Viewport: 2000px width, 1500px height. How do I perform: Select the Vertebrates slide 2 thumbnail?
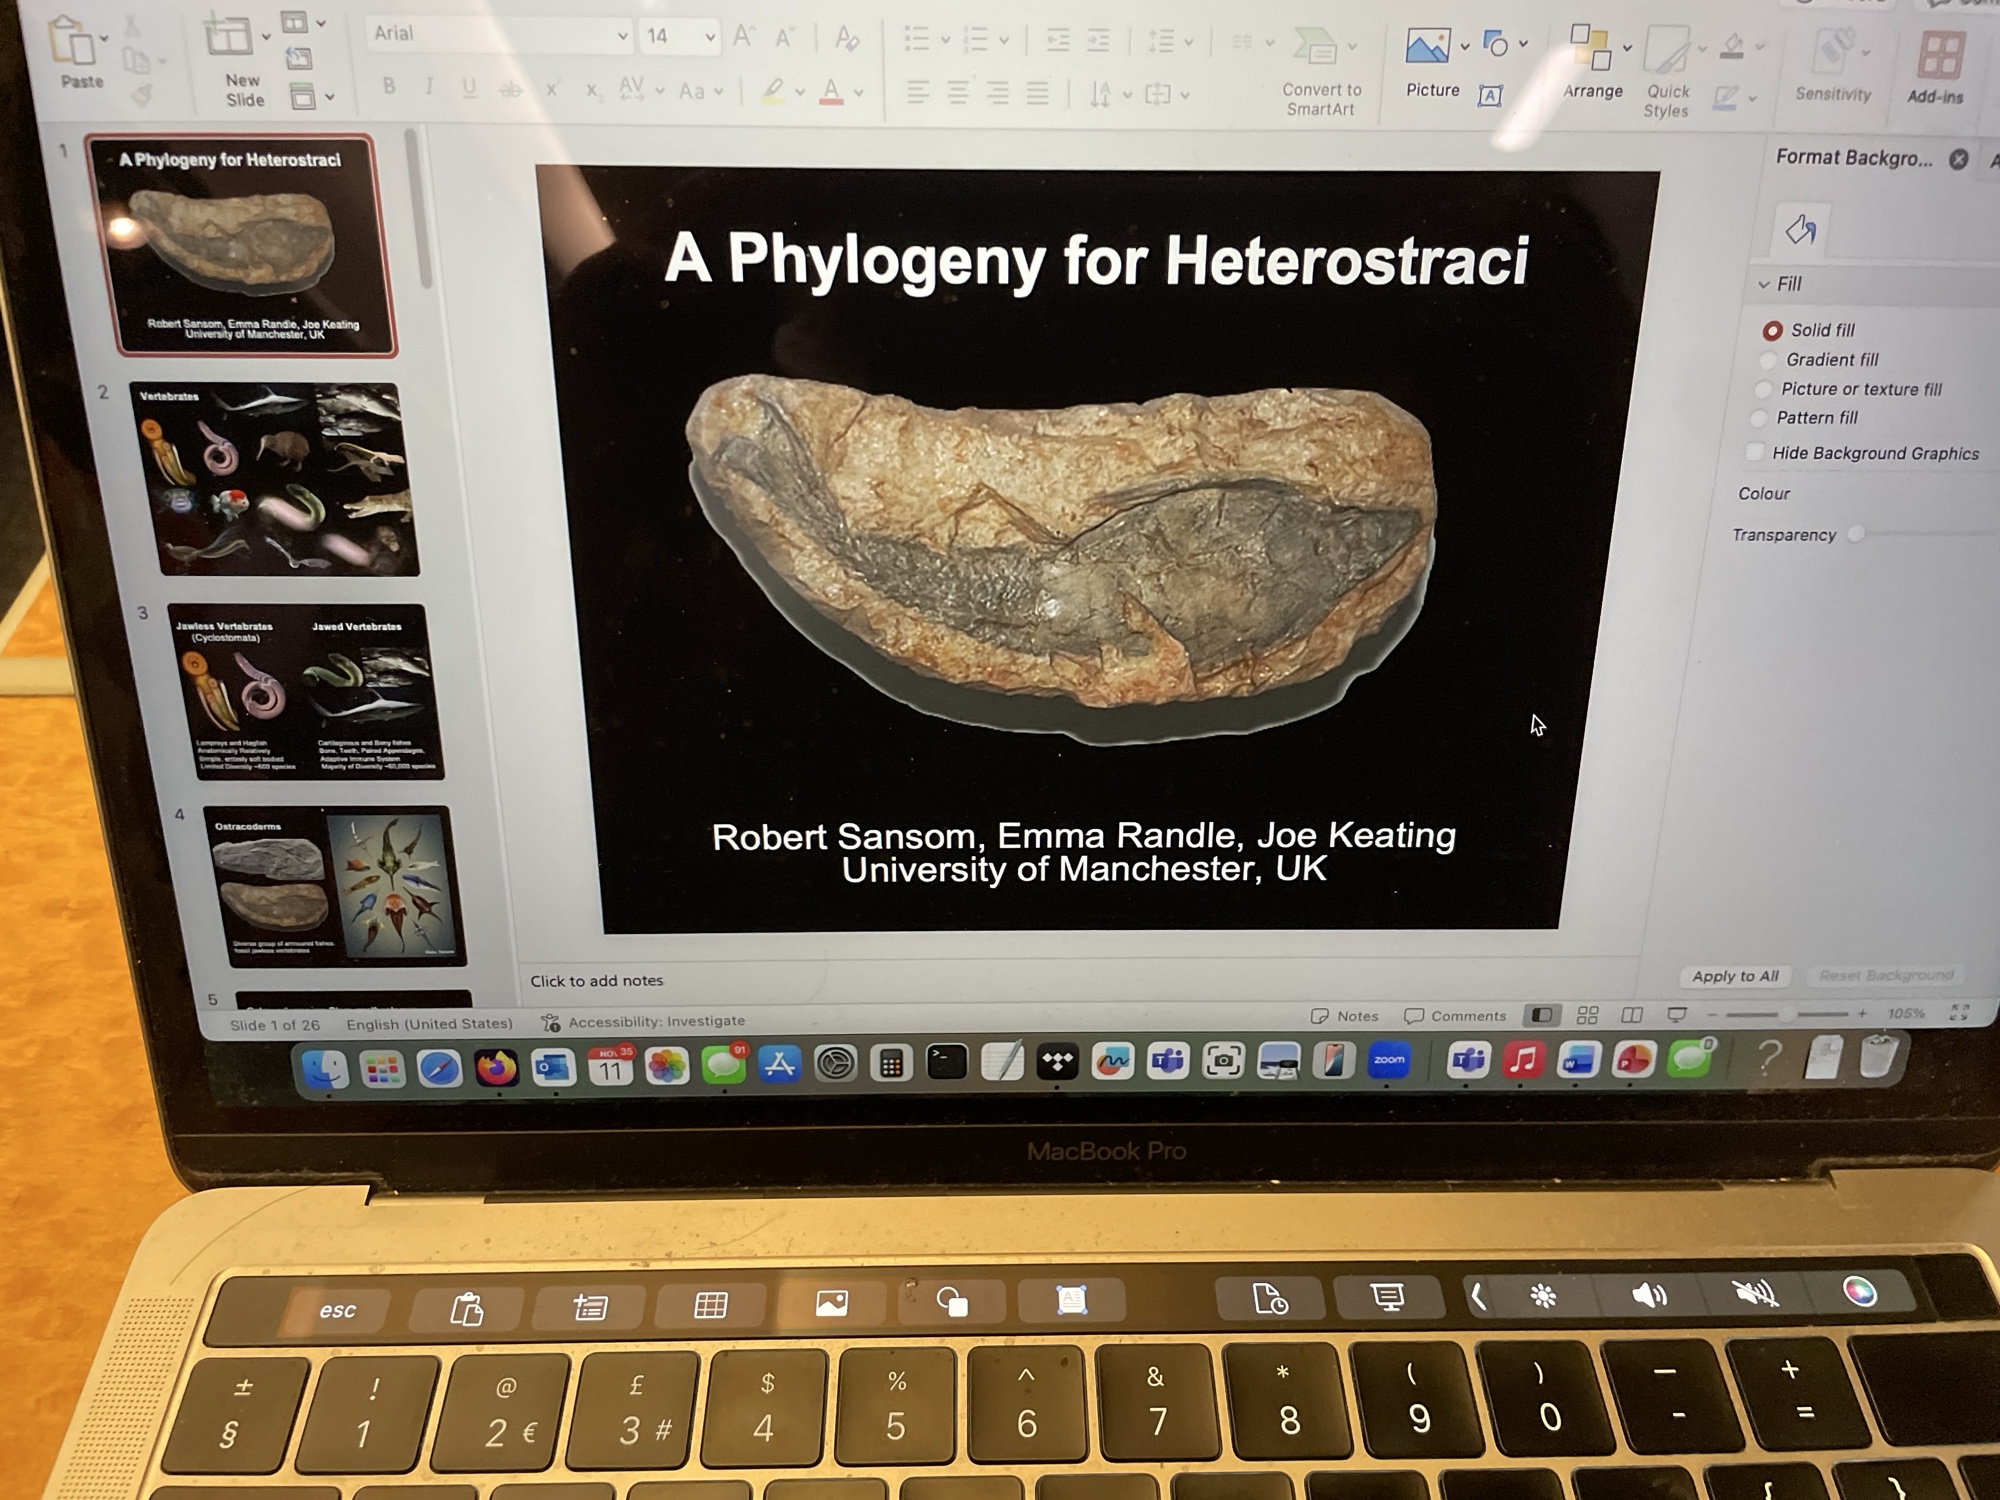277,478
